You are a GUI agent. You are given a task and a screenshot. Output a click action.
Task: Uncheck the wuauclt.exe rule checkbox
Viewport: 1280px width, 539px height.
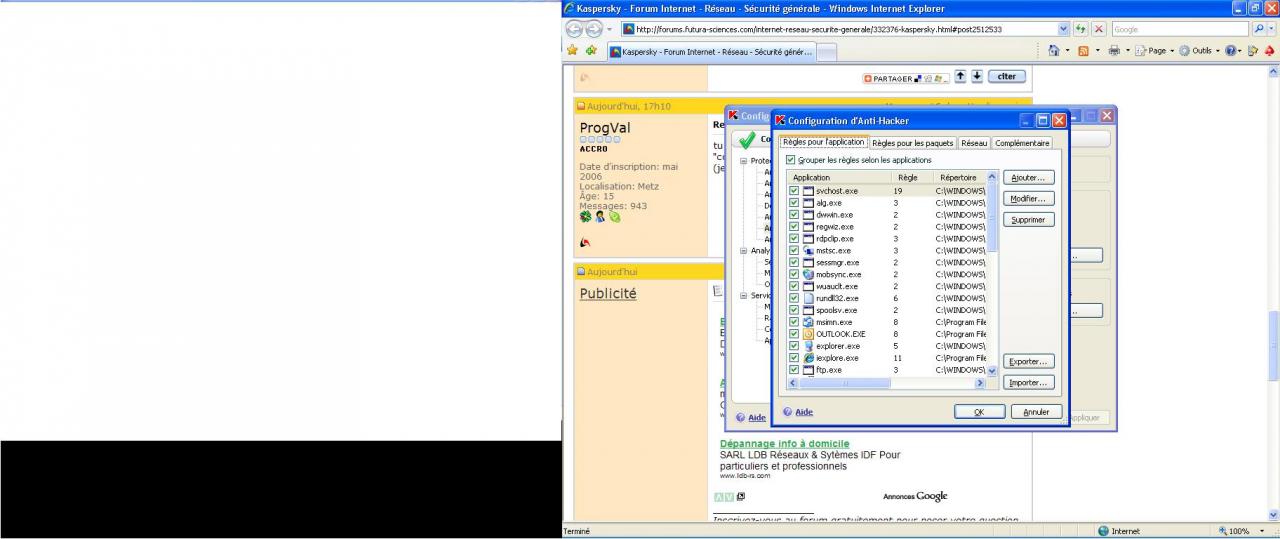coord(794,286)
